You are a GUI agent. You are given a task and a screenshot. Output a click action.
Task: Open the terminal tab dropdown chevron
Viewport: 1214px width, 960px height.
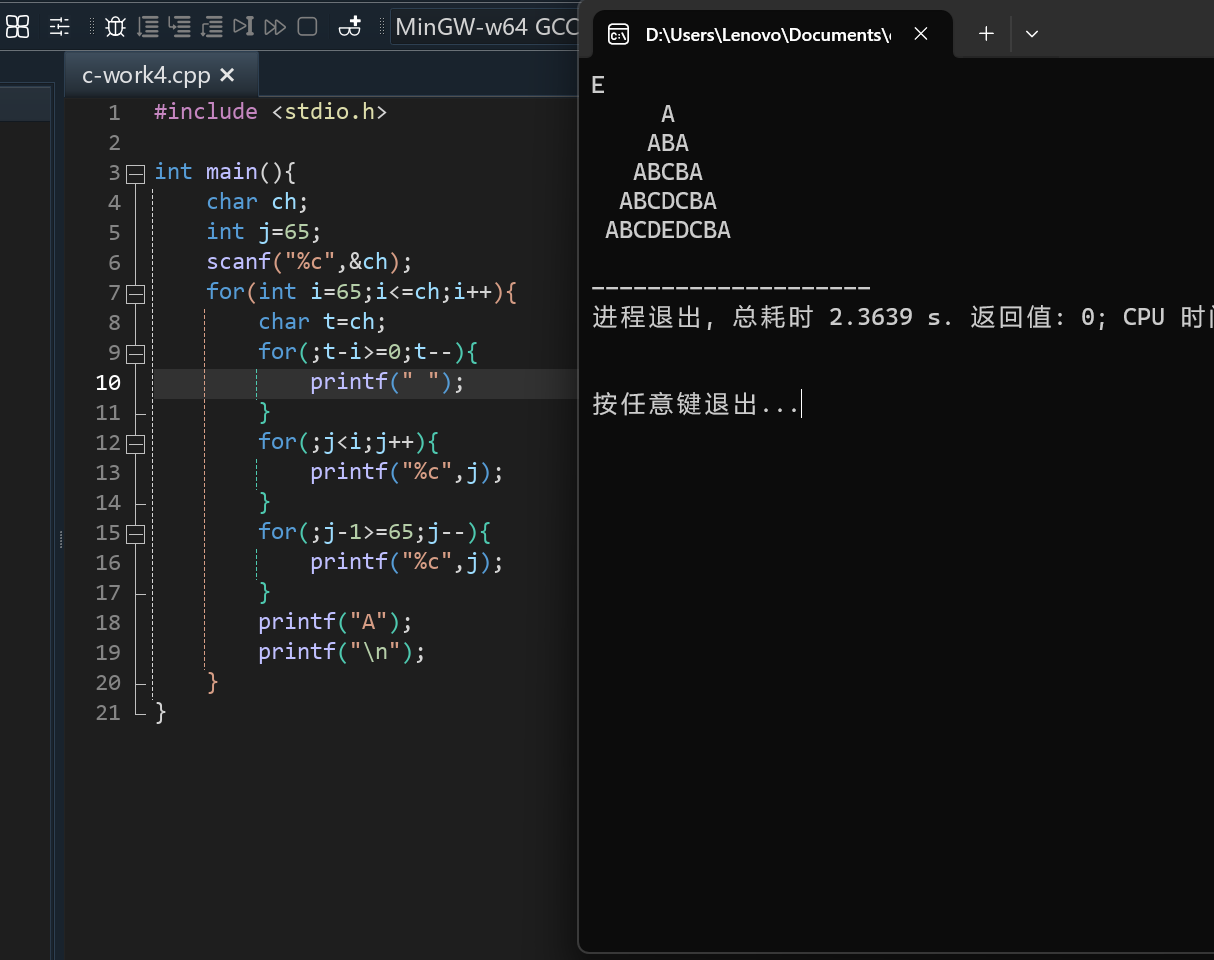point(1031,33)
